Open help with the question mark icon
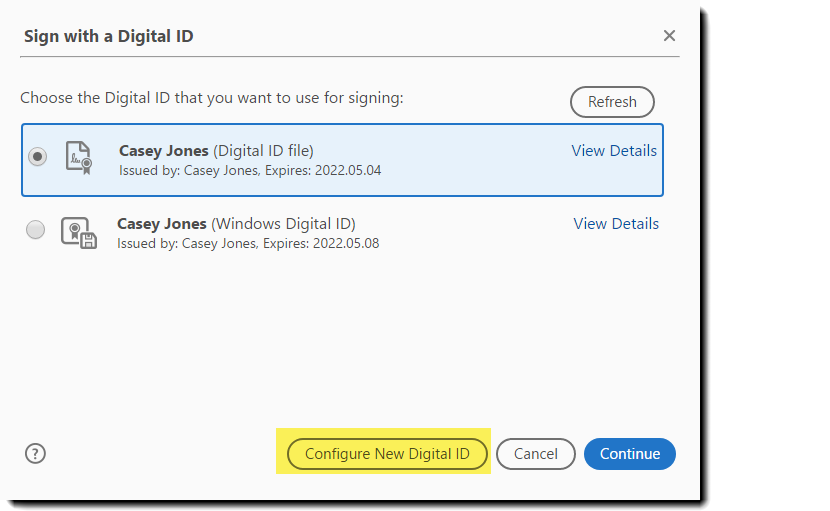 pyautogui.click(x=36, y=453)
